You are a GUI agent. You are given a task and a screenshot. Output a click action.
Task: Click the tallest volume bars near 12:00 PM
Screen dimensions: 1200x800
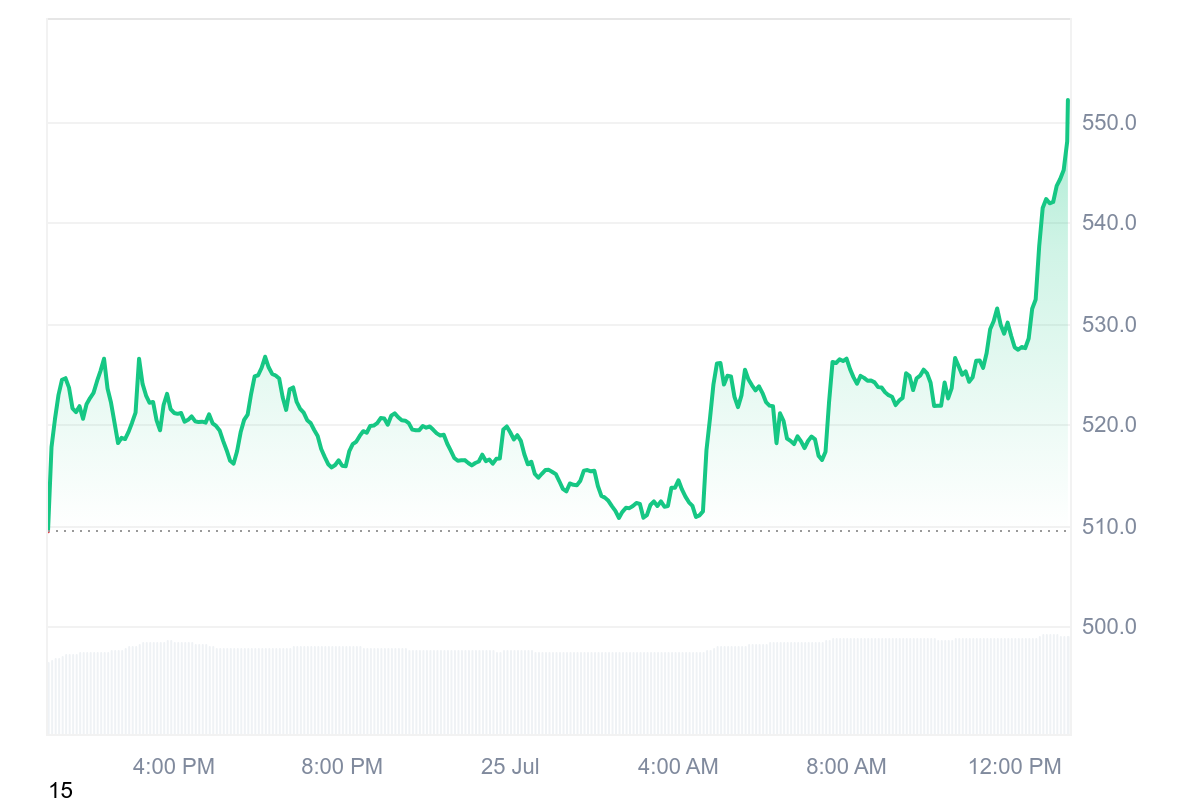pos(1050,687)
